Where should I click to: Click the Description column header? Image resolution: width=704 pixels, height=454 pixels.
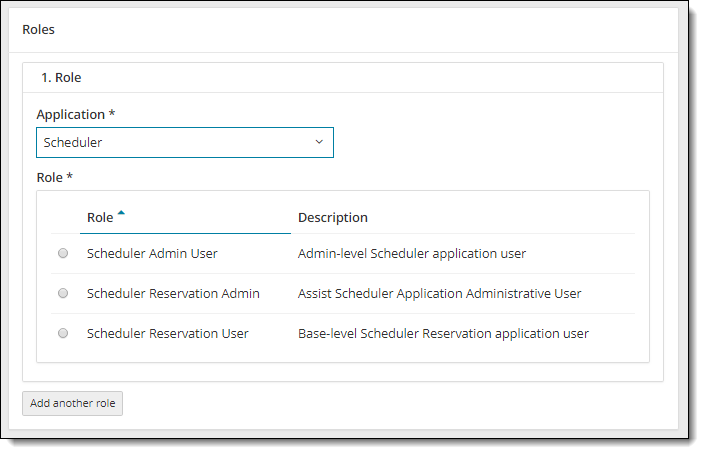[333, 218]
